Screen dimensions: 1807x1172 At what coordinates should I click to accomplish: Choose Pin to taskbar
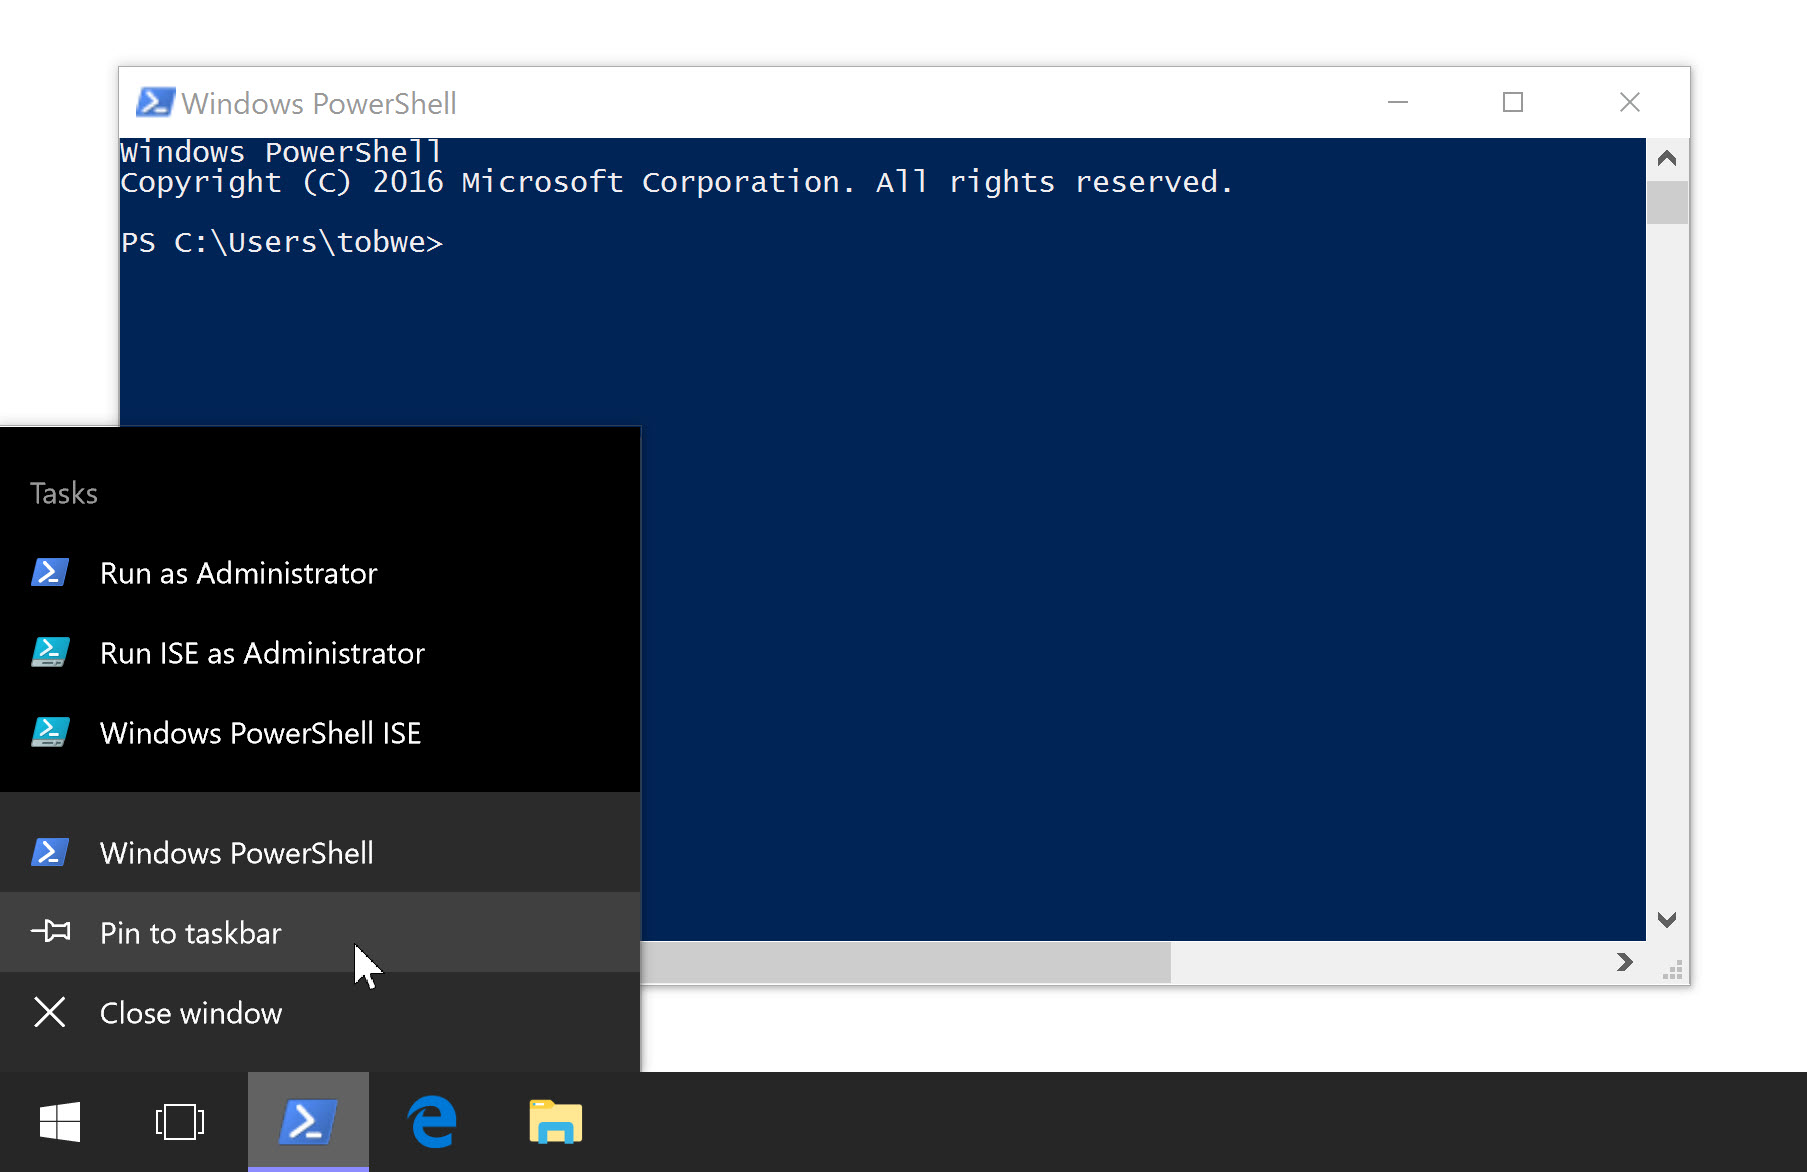pyautogui.click(x=320, y=932)
